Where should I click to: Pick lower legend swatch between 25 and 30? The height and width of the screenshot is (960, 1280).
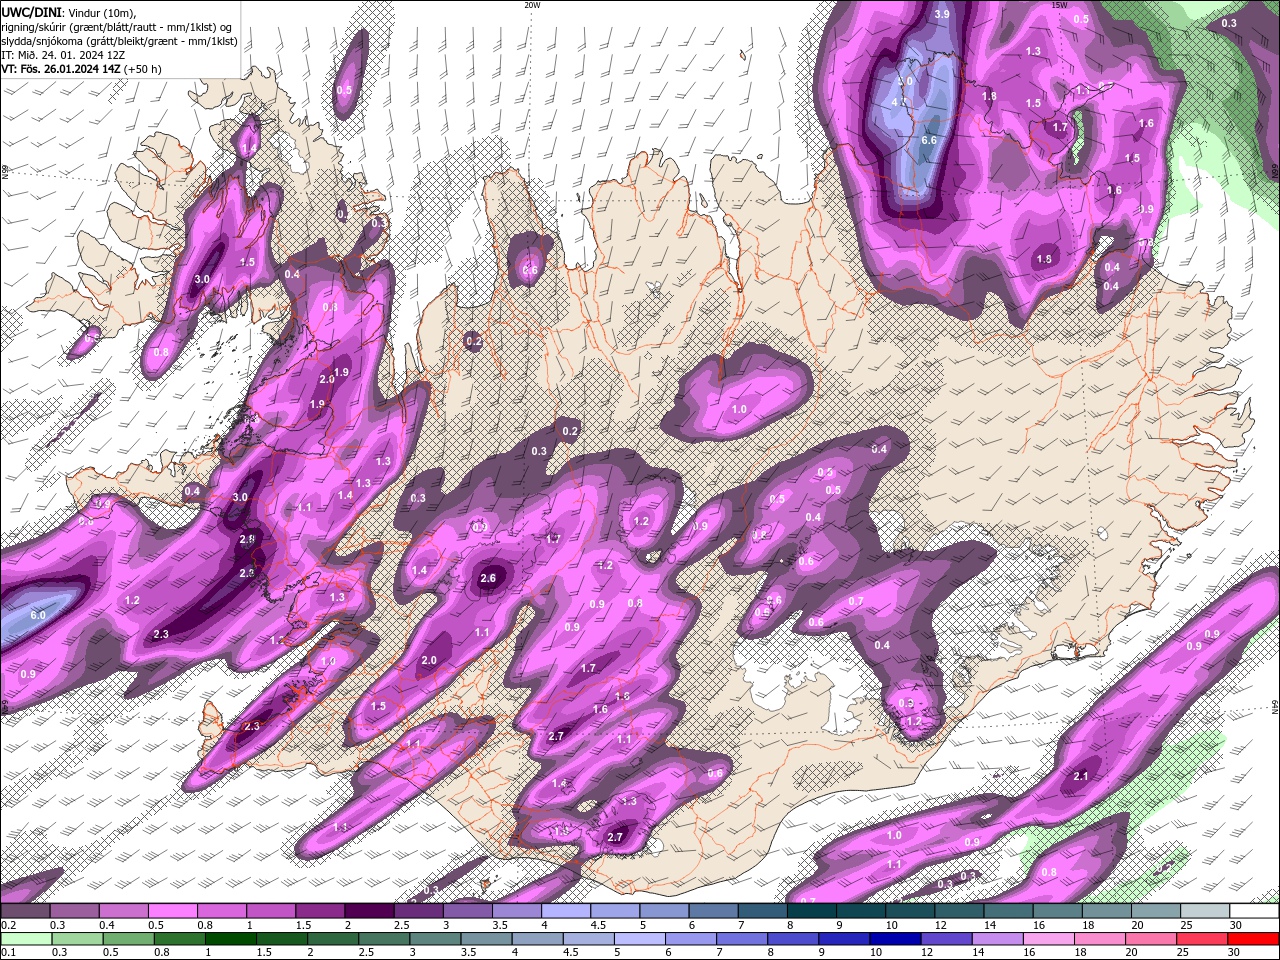pos(1203,938)
